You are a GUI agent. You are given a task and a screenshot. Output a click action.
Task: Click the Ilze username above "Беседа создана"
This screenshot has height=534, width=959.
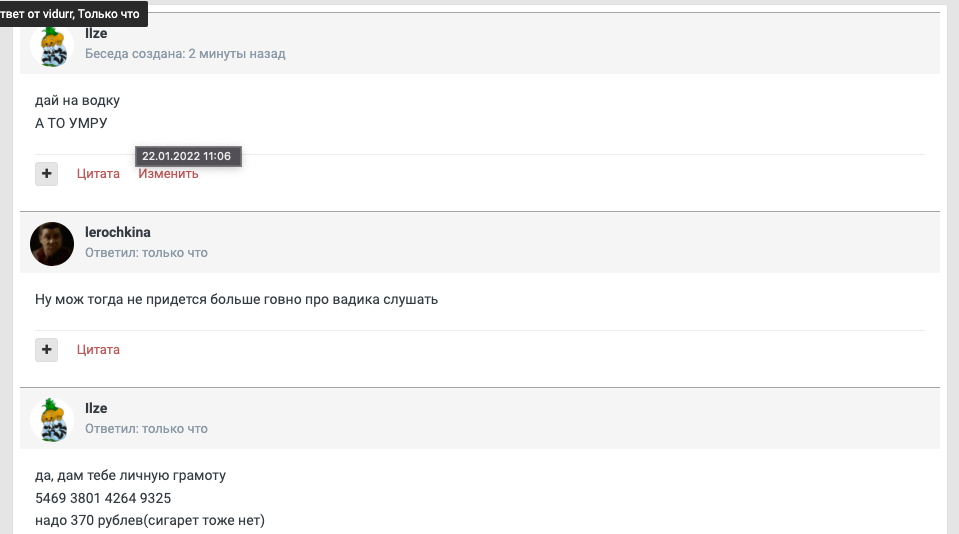96,34
